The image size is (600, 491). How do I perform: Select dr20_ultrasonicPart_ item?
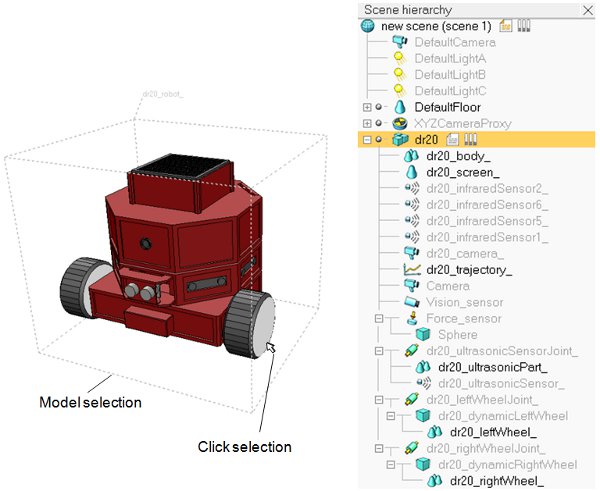pos(492,367)
